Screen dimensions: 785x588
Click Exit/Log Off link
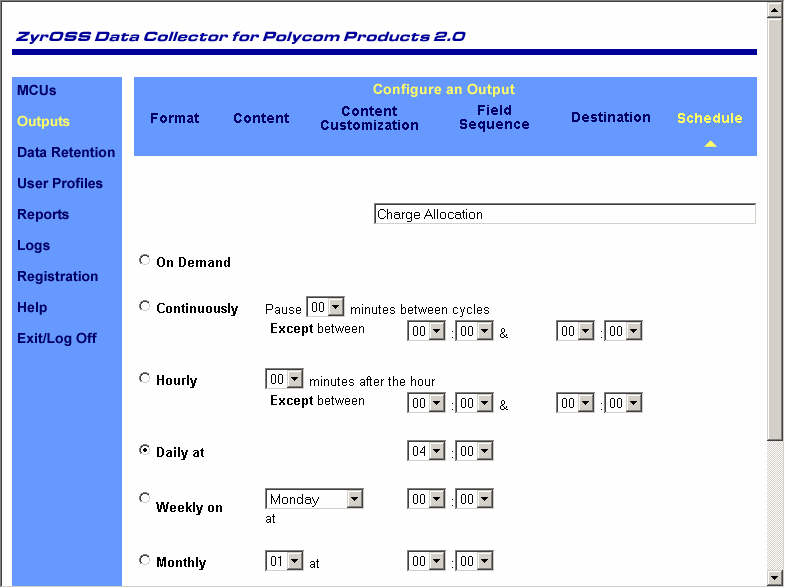point(57,339)
